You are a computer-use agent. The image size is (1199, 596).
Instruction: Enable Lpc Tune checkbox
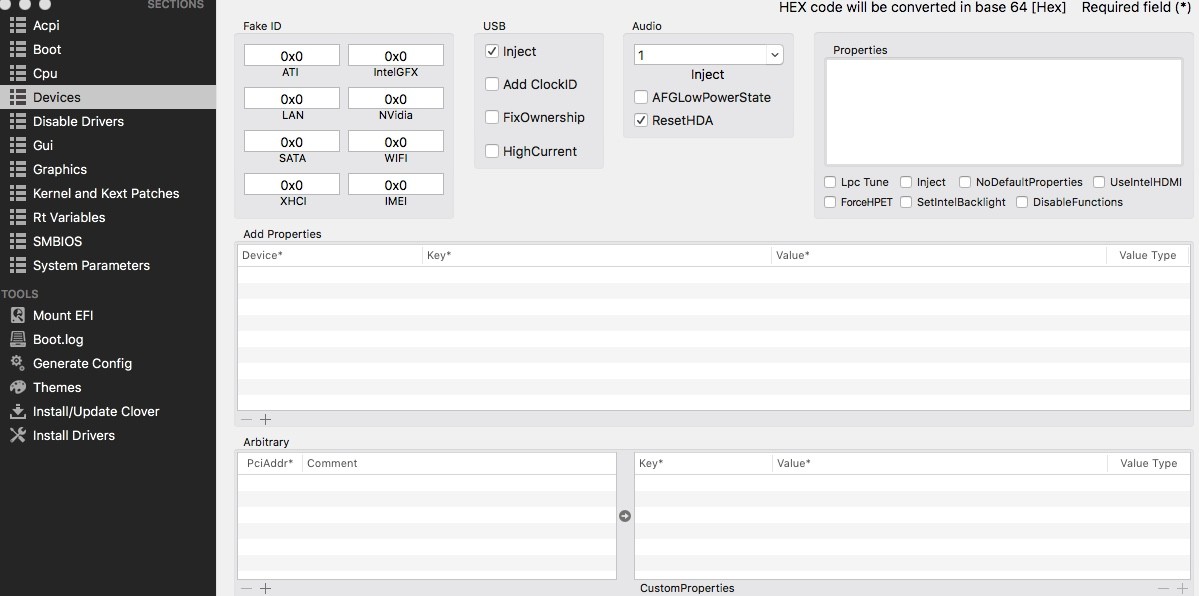[830, 182]
